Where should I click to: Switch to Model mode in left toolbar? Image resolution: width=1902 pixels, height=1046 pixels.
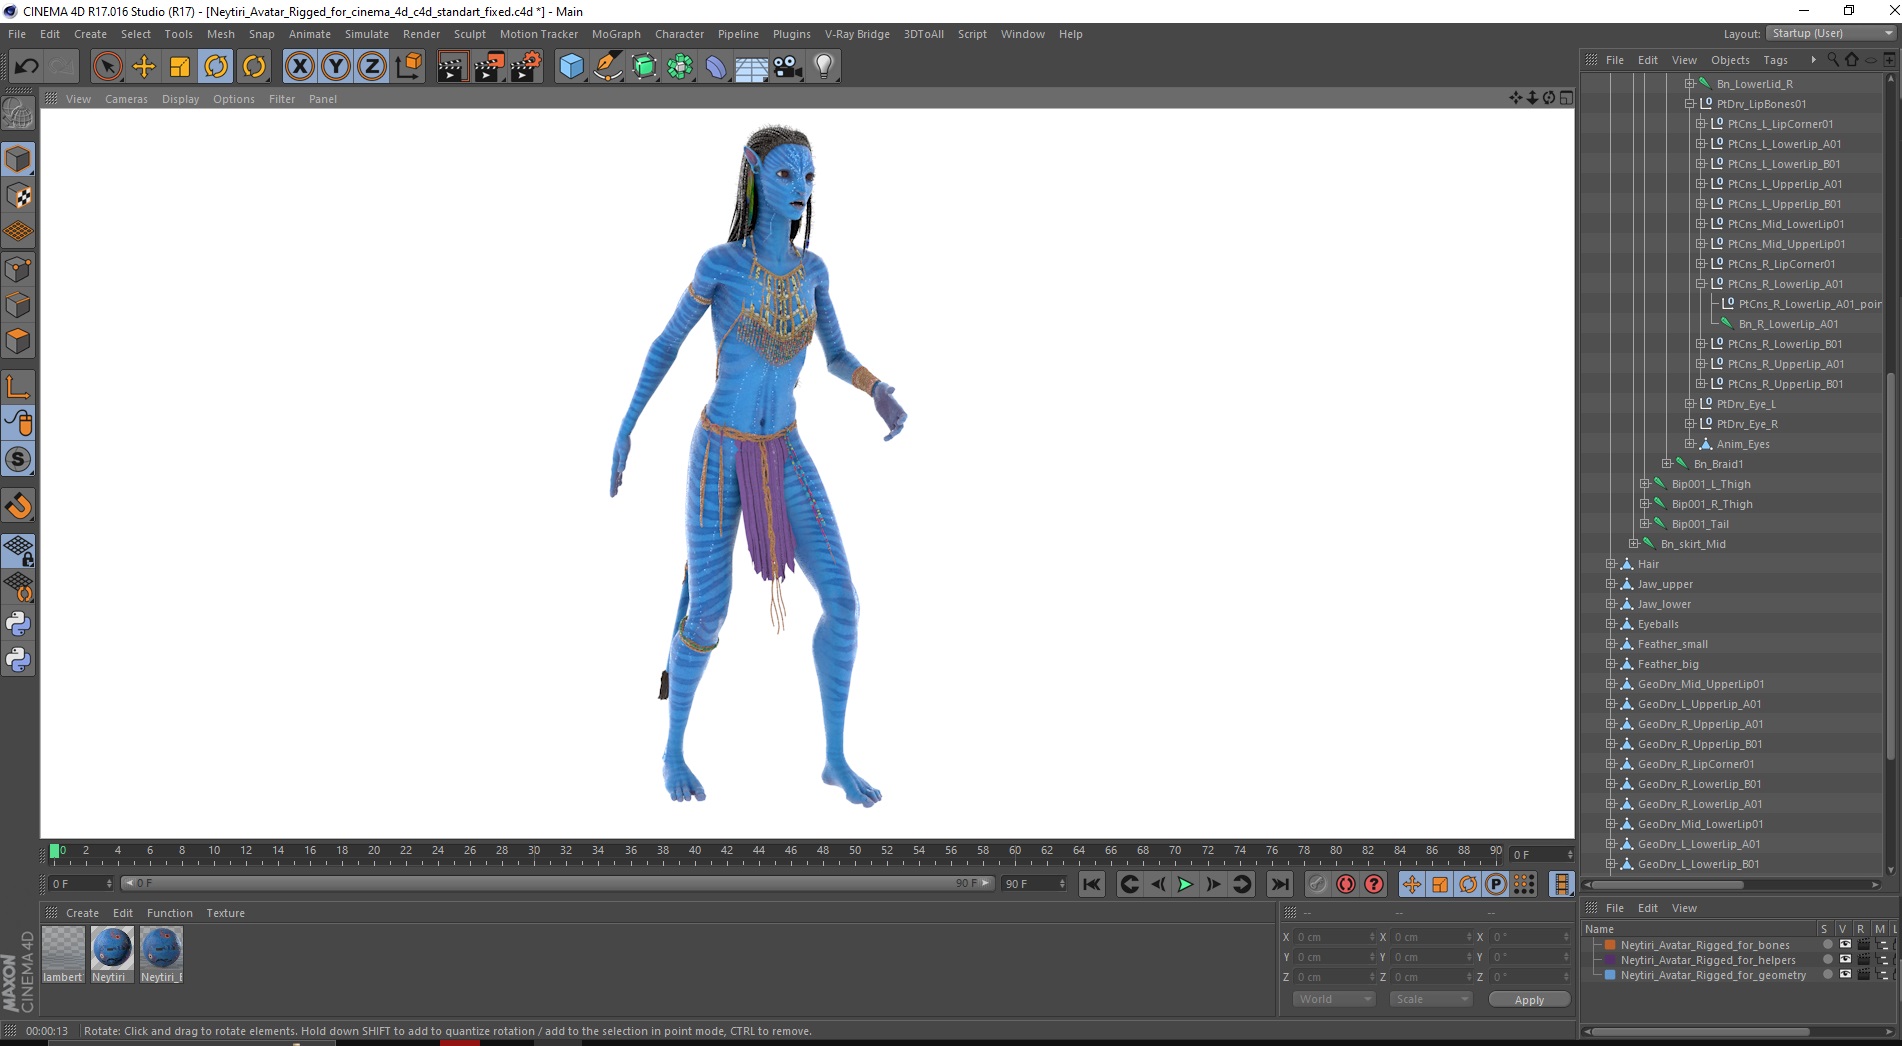tap(18, 160)
